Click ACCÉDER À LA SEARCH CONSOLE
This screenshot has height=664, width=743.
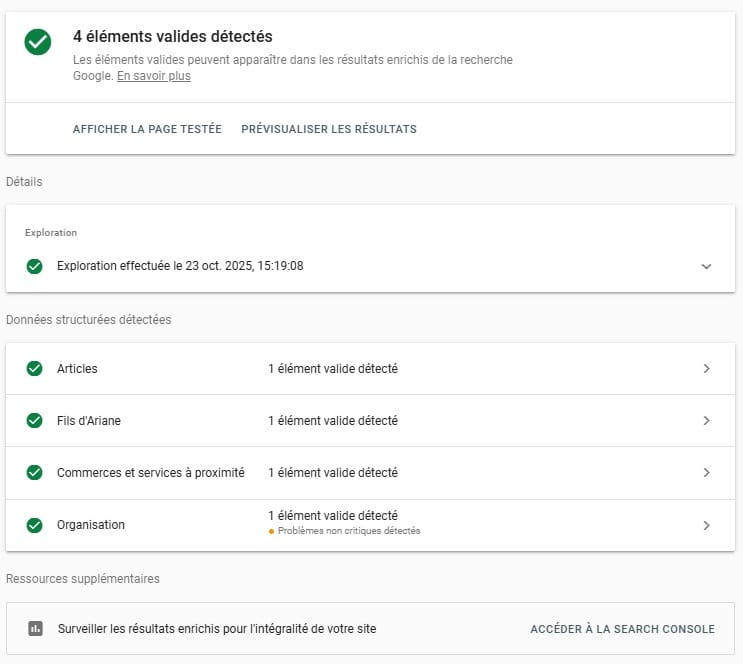pyautogui.click(x=622, y=629)
